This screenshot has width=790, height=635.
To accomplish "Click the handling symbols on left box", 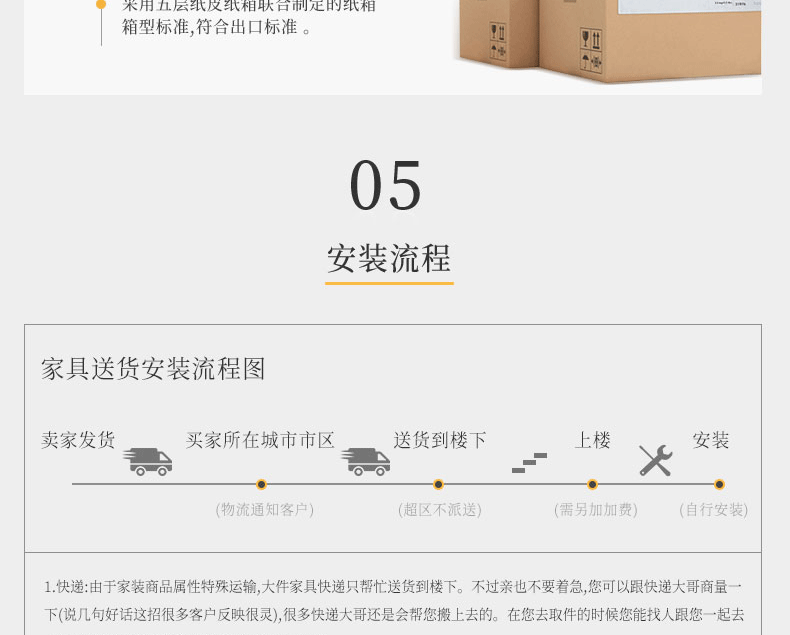I will [498, 41].
